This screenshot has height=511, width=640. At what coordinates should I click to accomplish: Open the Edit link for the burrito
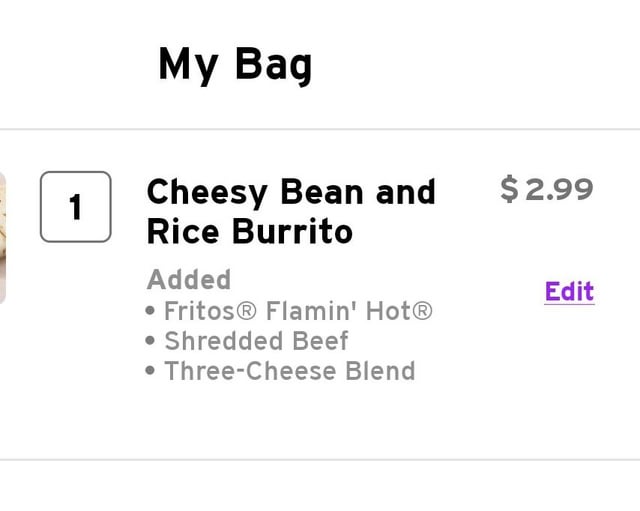click(569, 291)
